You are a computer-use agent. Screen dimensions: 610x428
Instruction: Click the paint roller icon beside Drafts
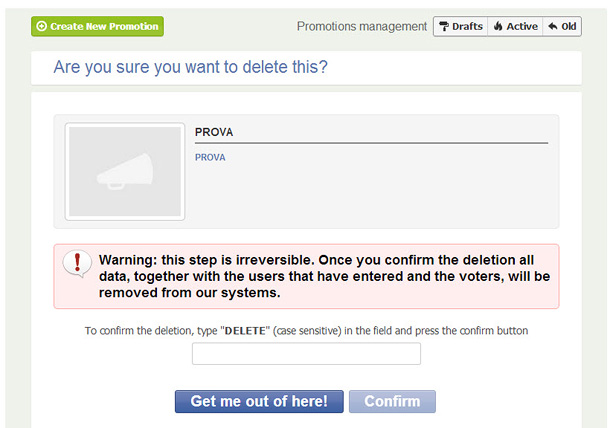[444, 26]
